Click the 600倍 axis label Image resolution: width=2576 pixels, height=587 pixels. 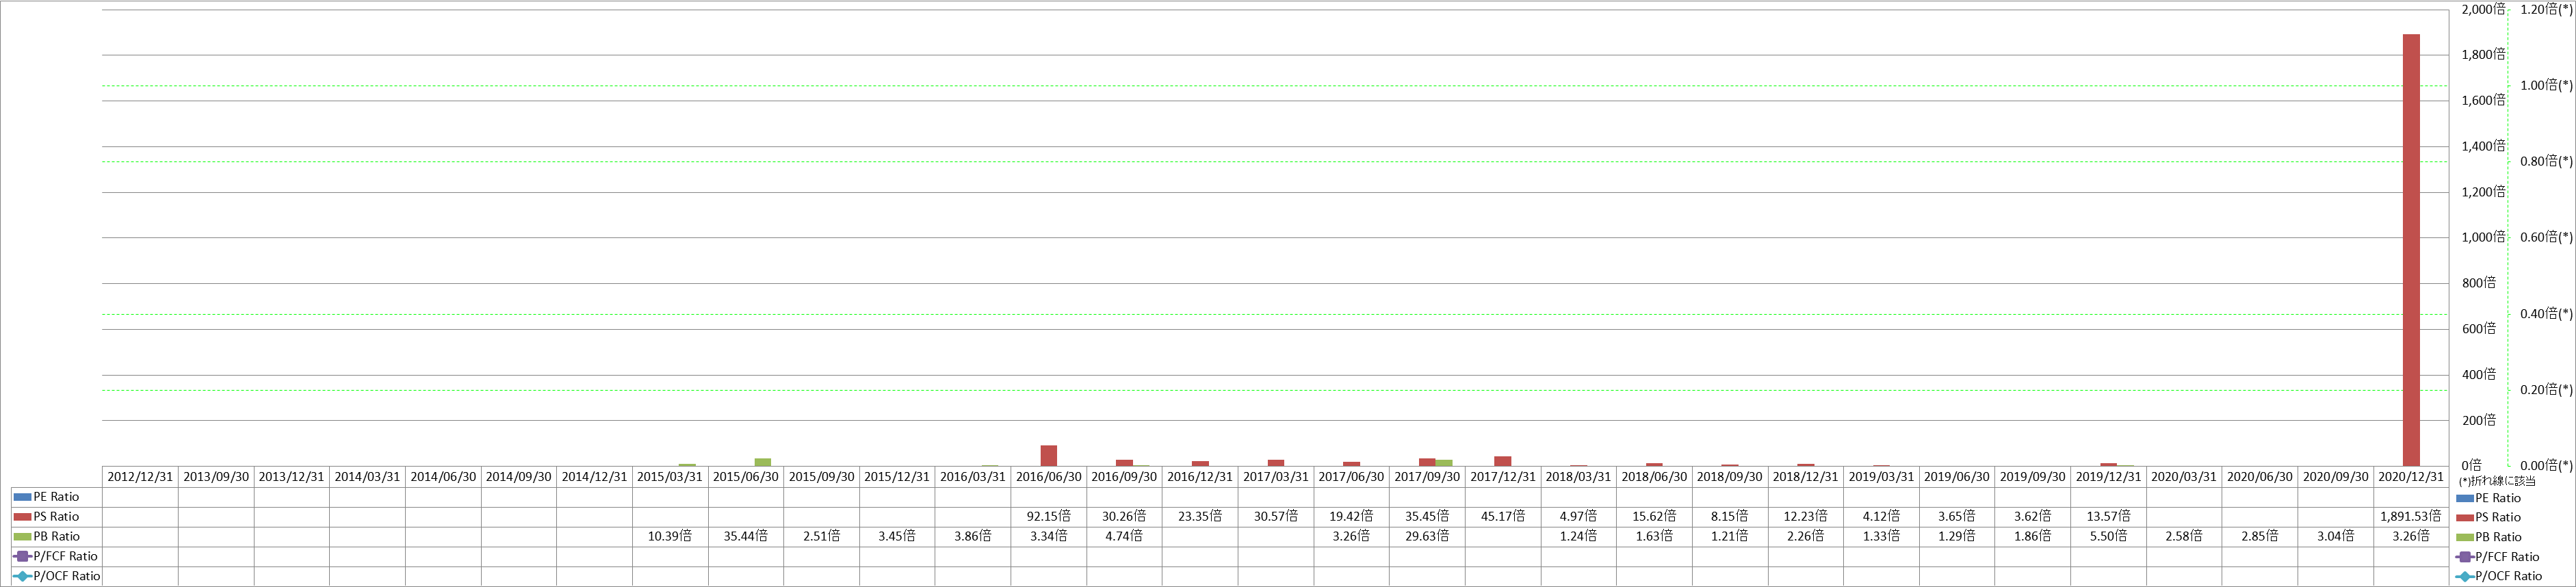click(x=2478, y=329)
